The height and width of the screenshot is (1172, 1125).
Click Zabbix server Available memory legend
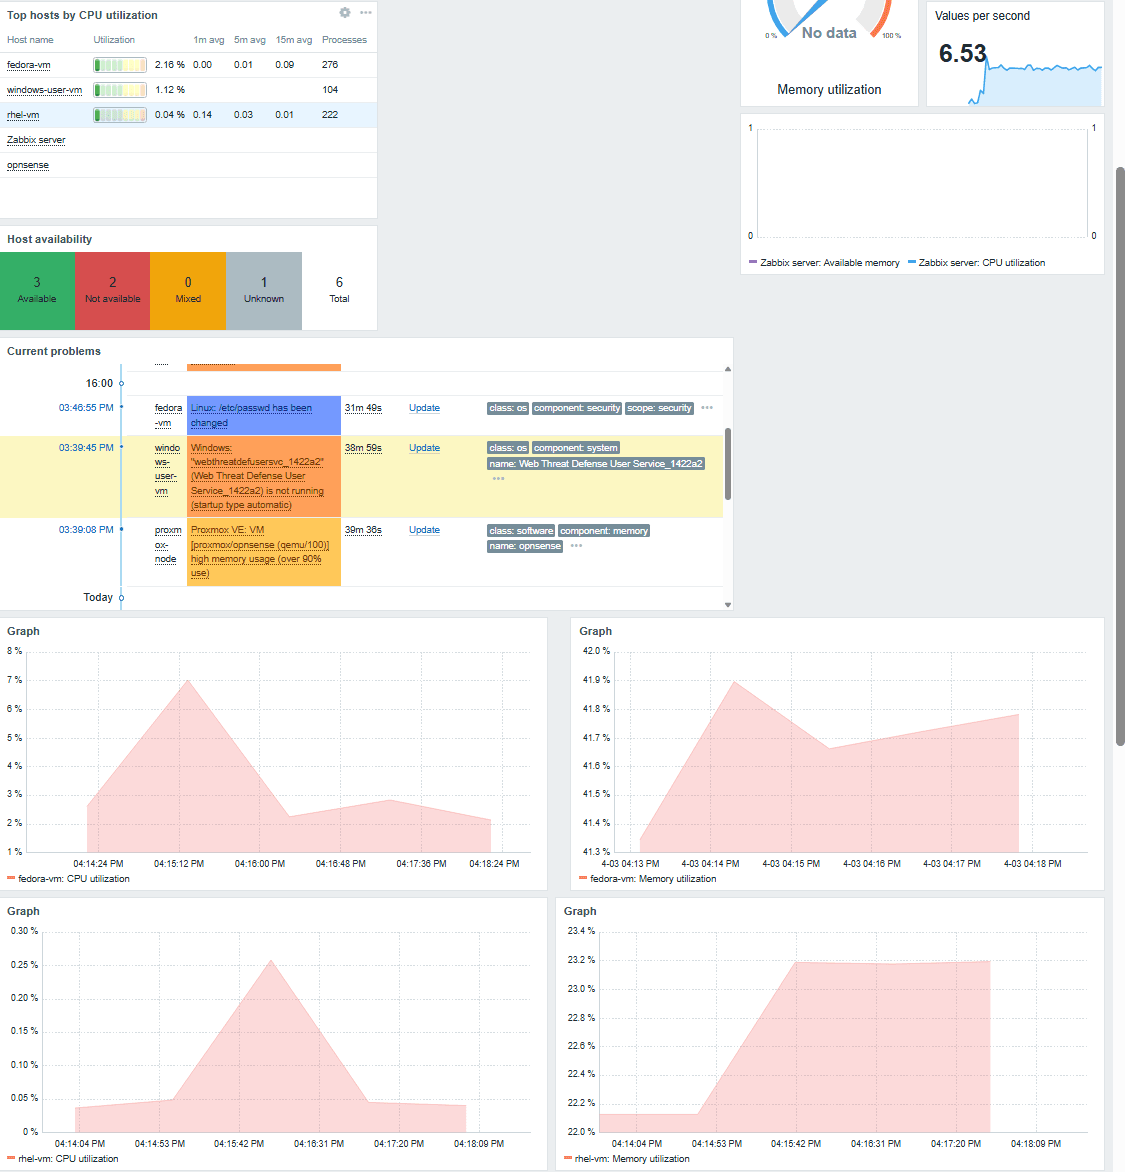pos(824,263)
